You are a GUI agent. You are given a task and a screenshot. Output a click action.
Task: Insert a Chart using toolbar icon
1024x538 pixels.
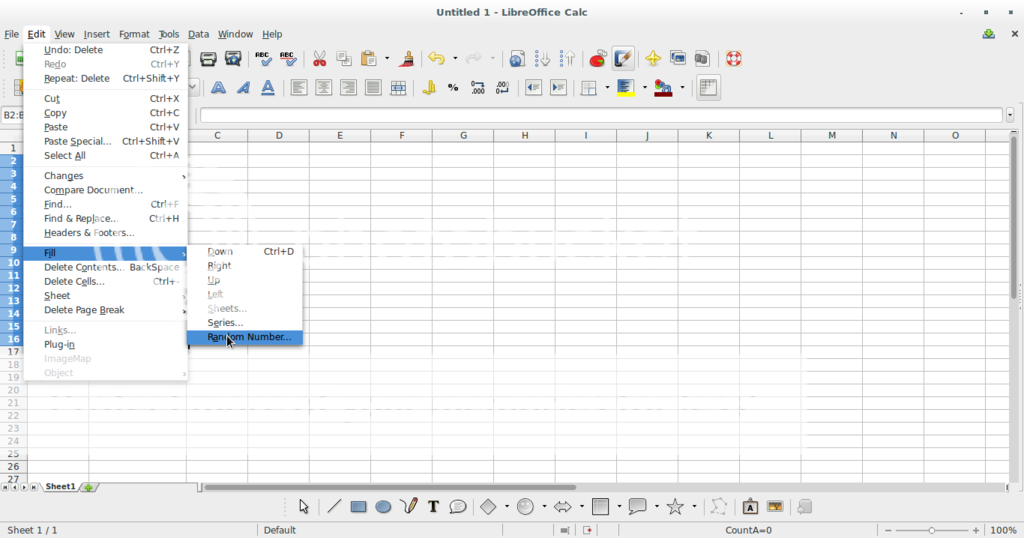pyautogui.click(x=598, y=59)
